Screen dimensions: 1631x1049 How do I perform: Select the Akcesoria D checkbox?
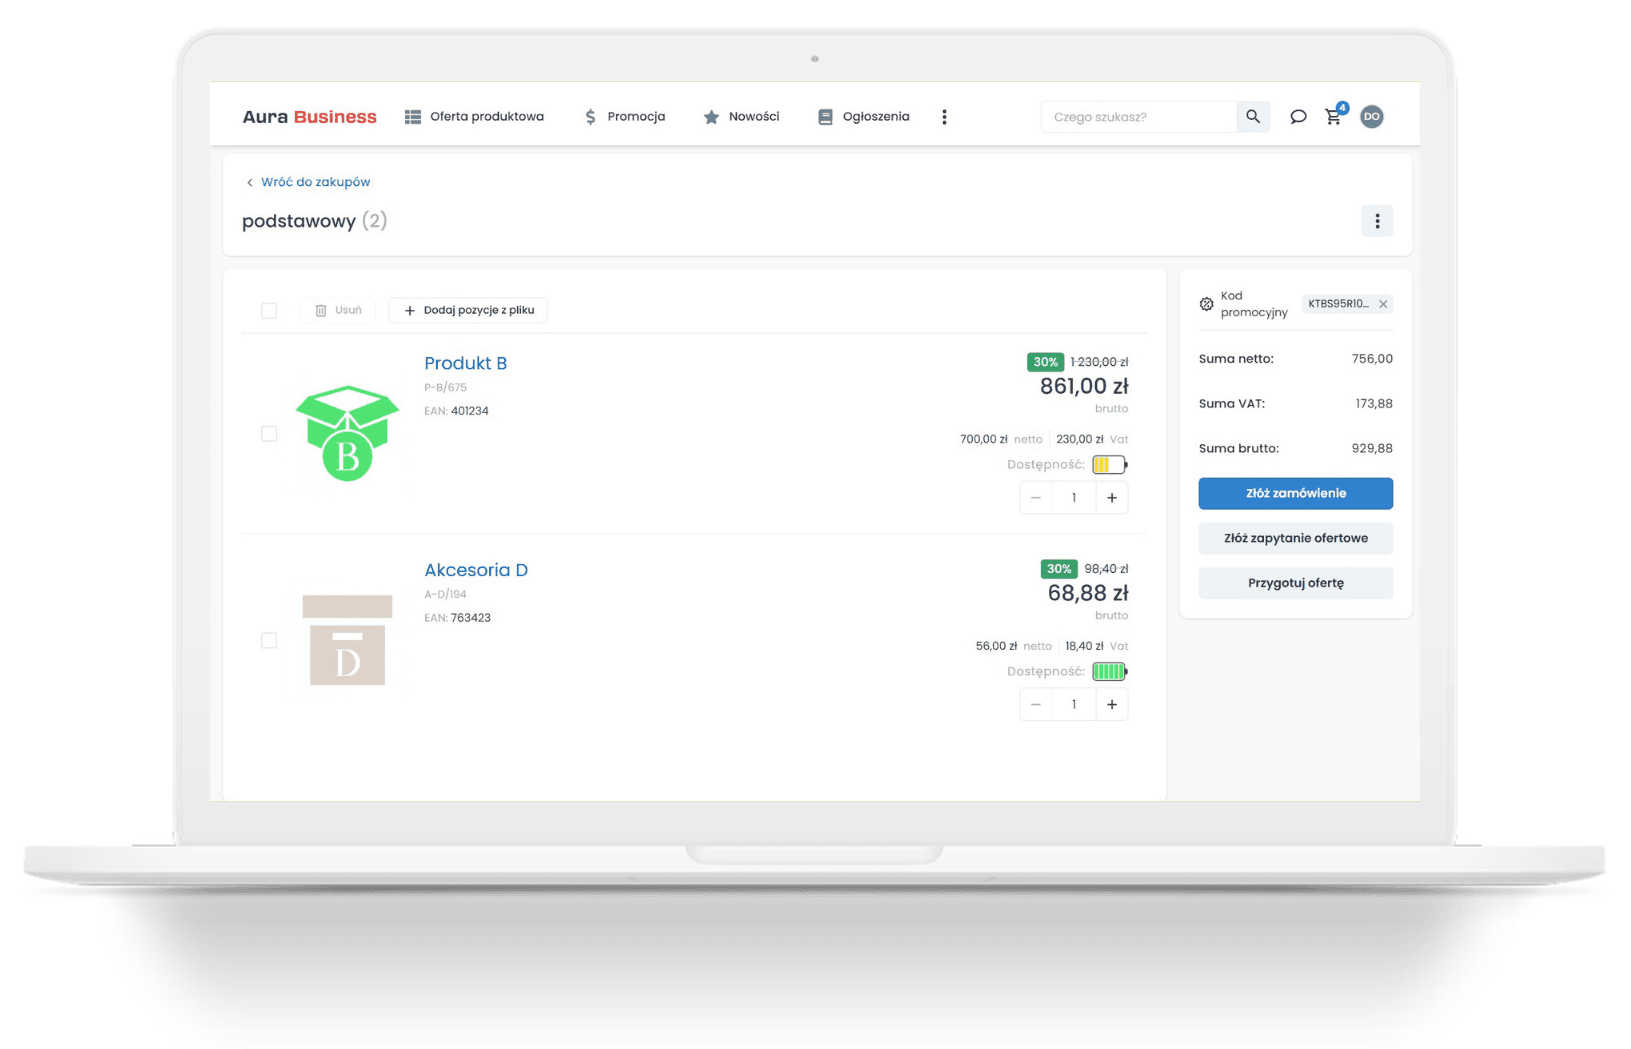click(269, 641)
